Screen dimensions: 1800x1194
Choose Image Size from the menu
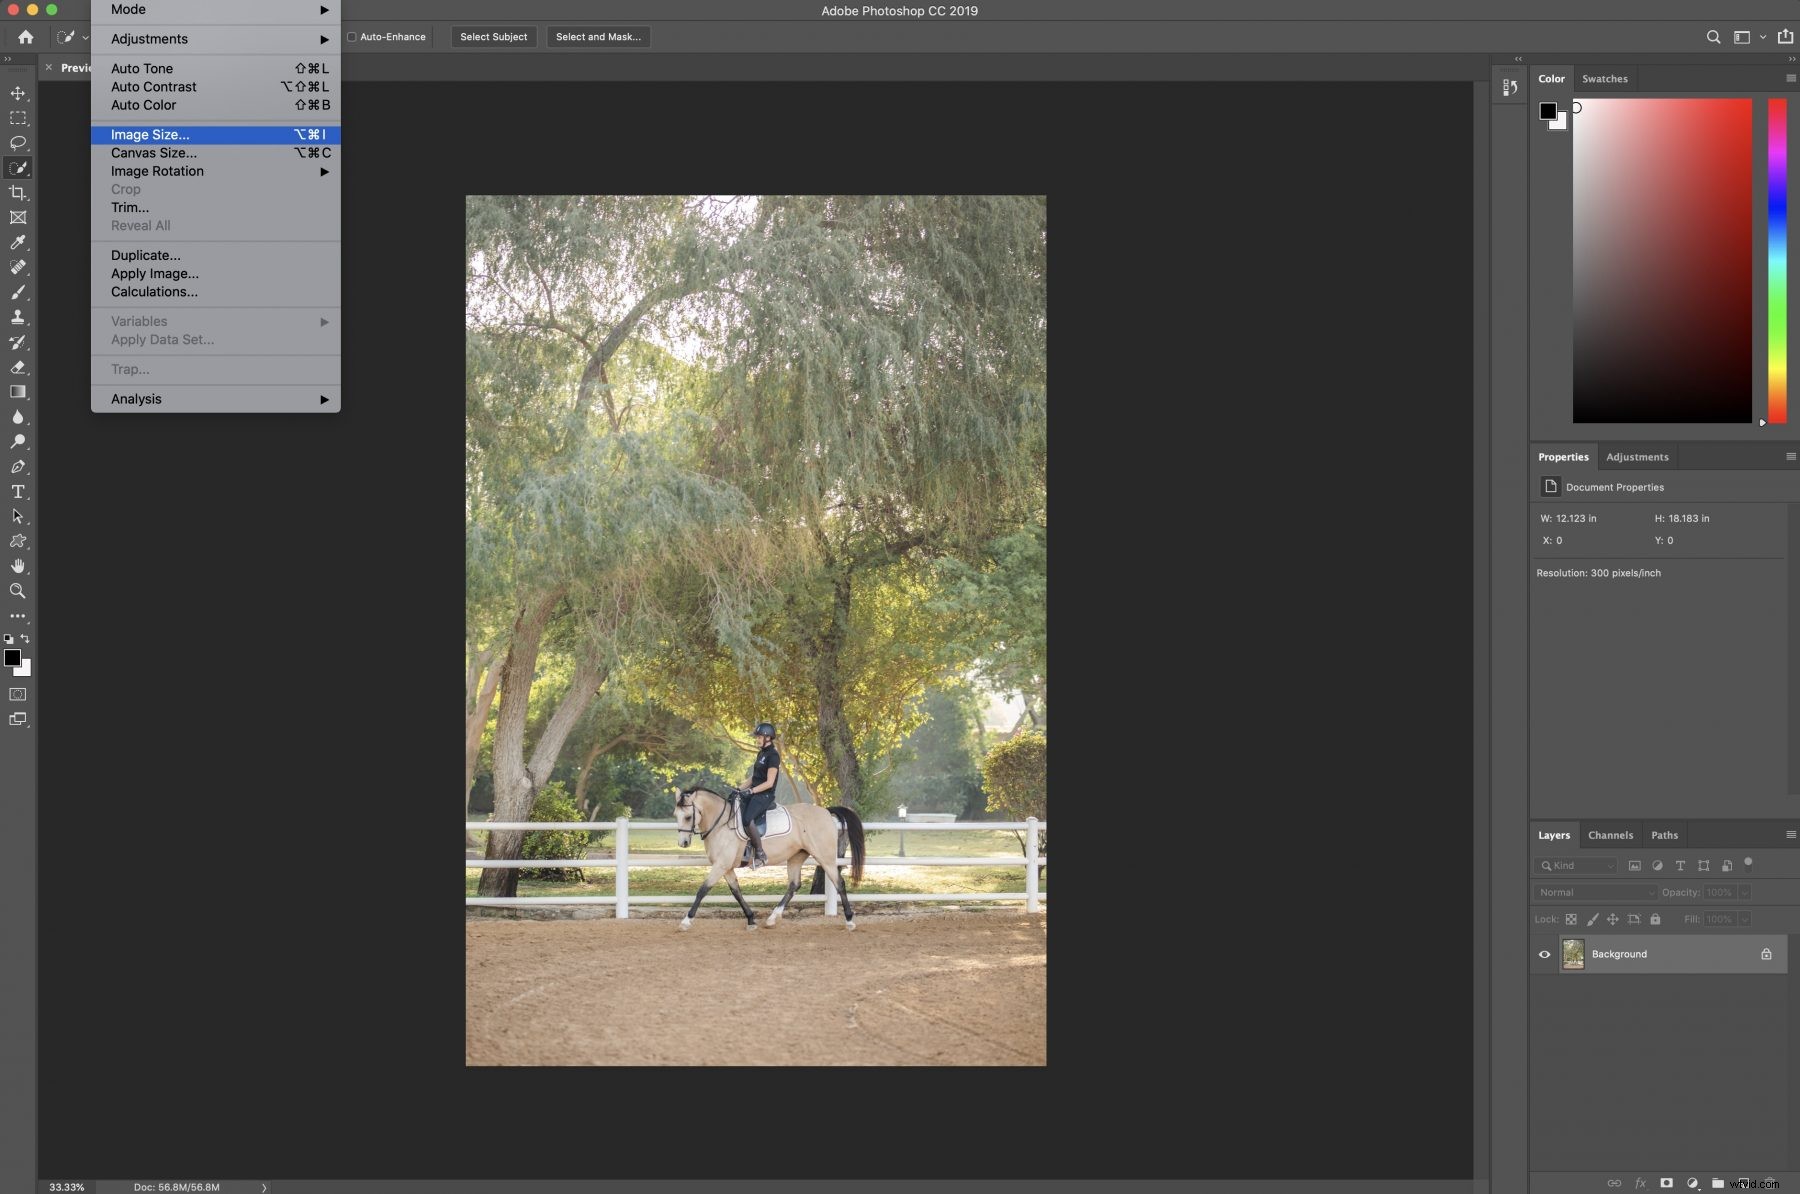(x=150, y=134)
